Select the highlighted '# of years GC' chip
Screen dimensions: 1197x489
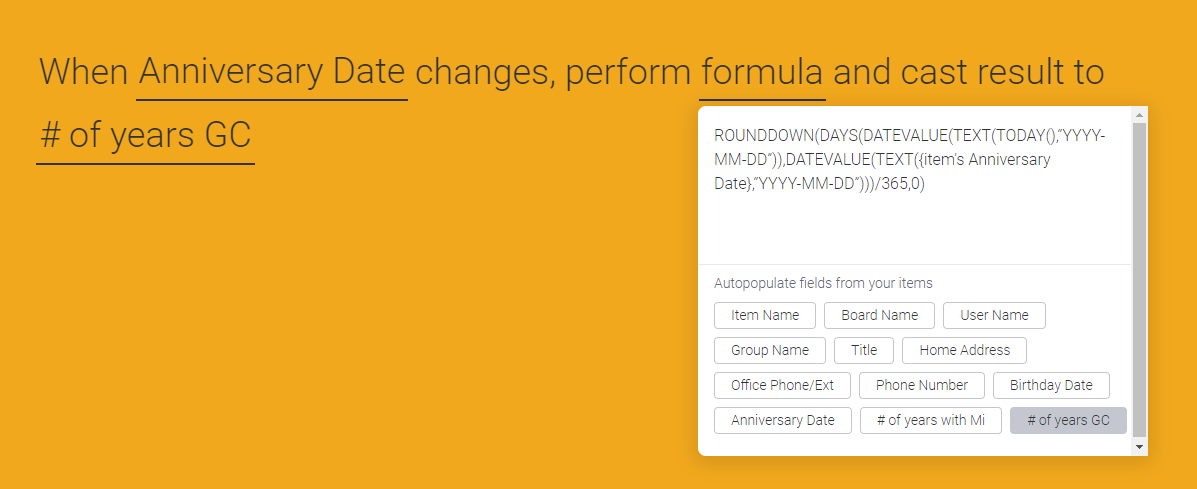1068,420
